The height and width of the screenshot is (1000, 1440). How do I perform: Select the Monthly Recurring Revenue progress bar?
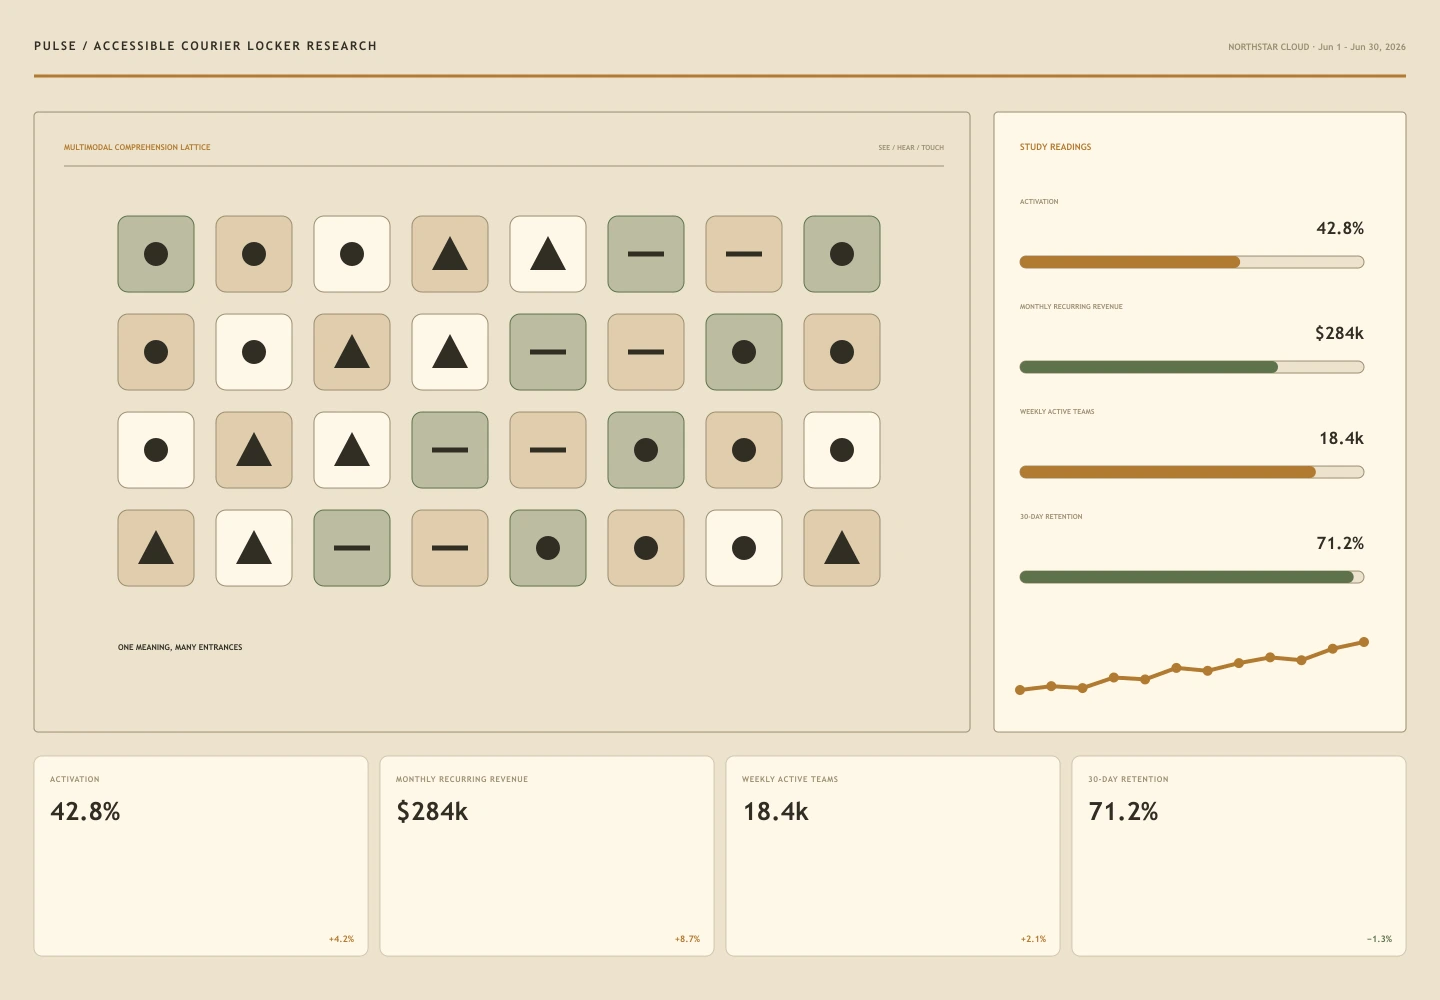[x=1192, y=367]
